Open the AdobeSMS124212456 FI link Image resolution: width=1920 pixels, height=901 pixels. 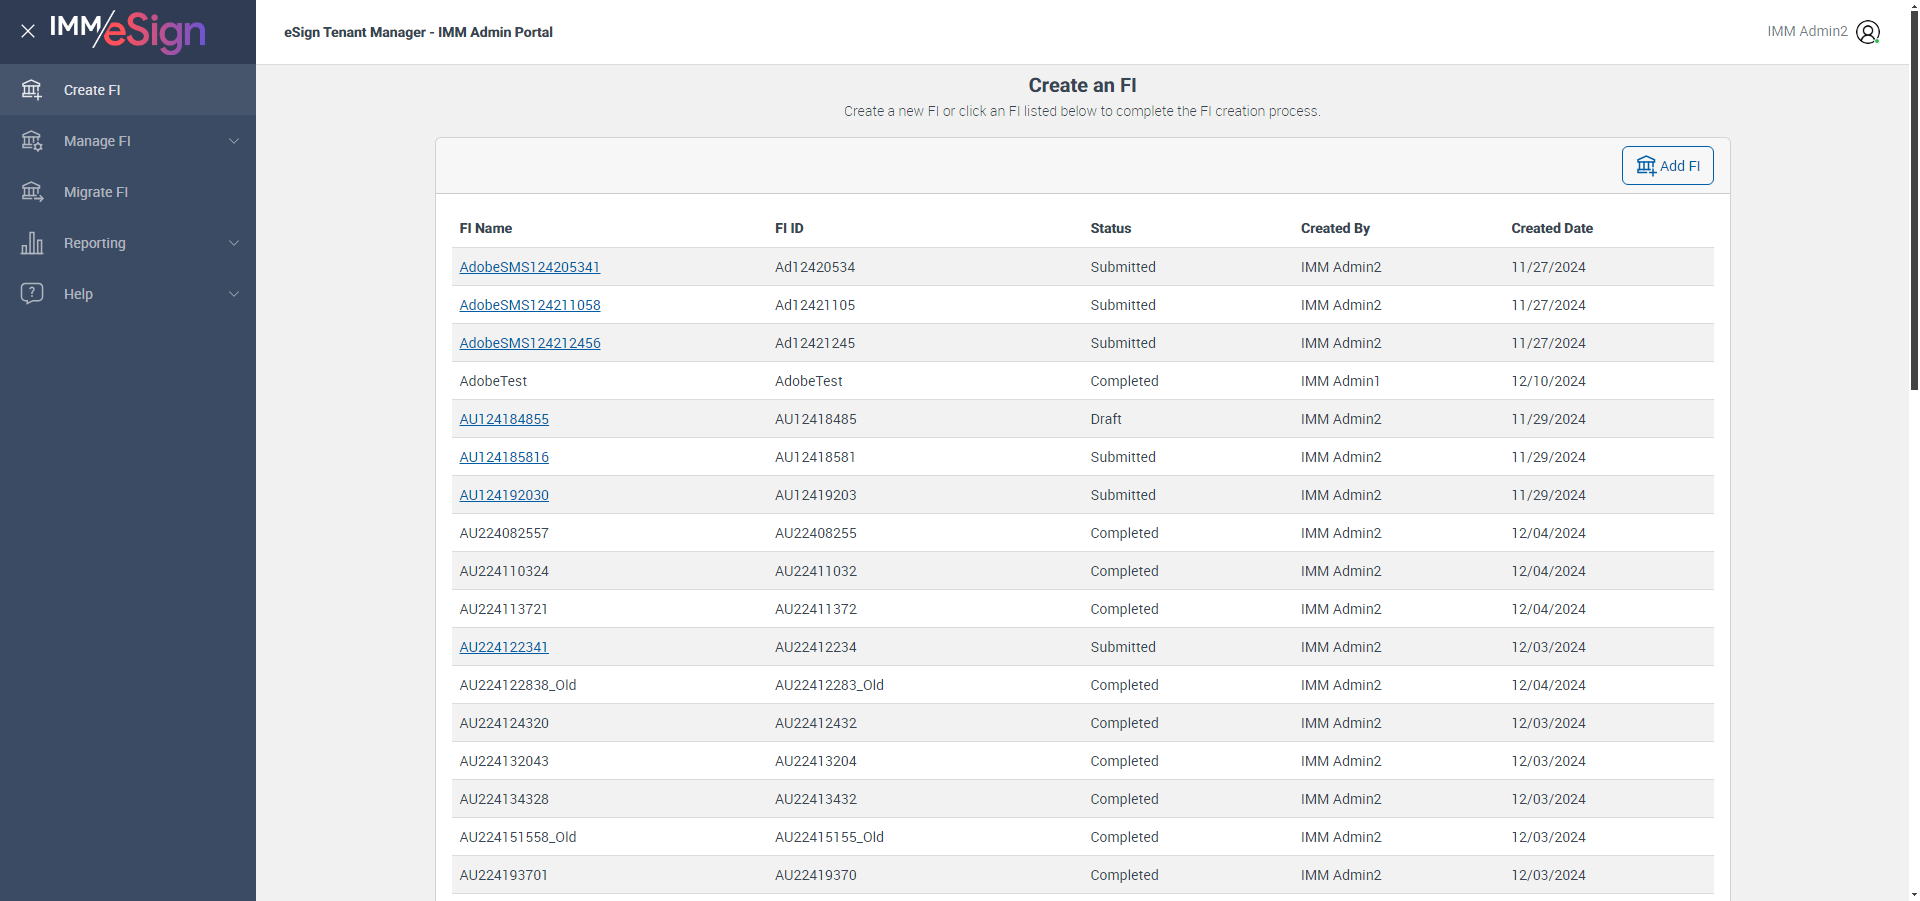[530, 343]
